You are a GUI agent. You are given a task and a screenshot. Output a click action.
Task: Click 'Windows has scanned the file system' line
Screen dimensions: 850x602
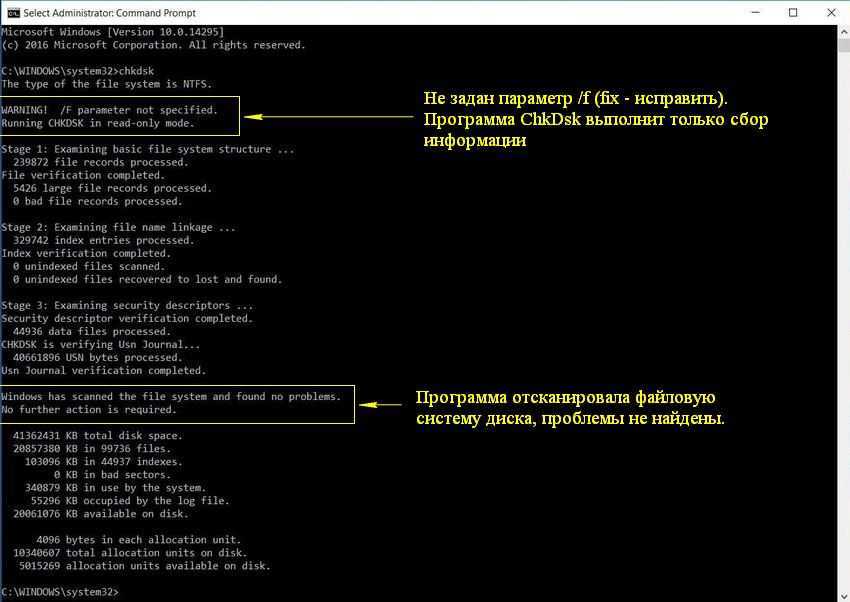tap(171, 396)
